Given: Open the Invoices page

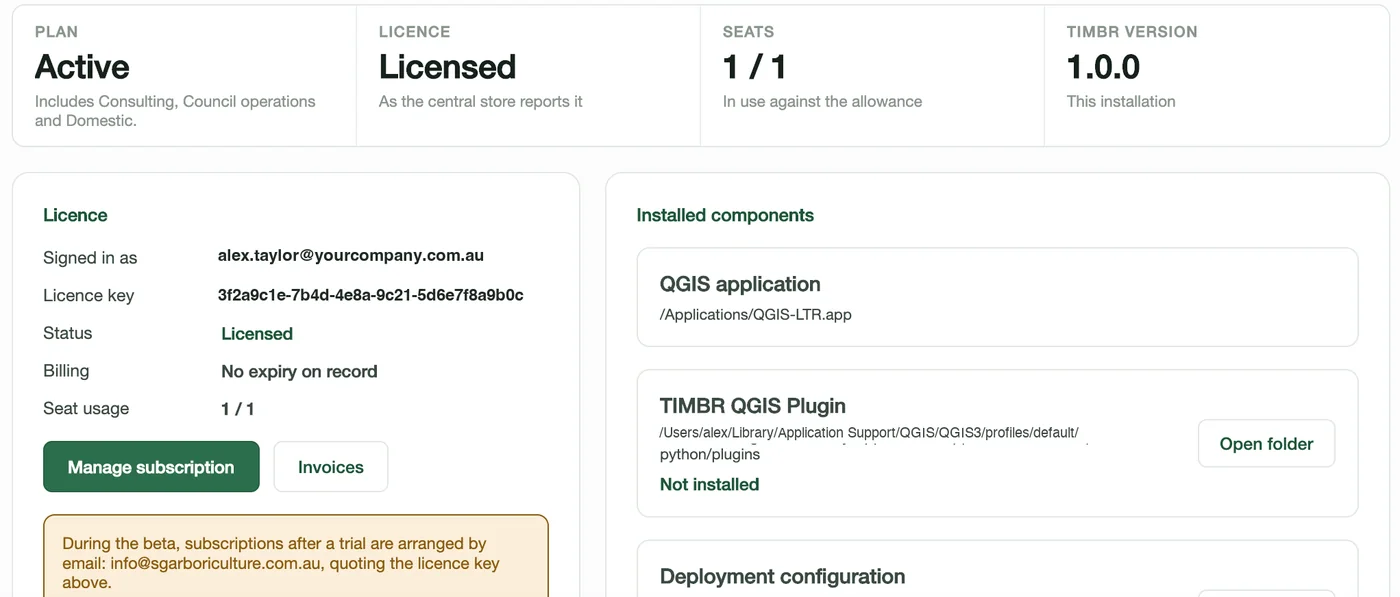Looking at the screenshot, I should coord(331,467).
